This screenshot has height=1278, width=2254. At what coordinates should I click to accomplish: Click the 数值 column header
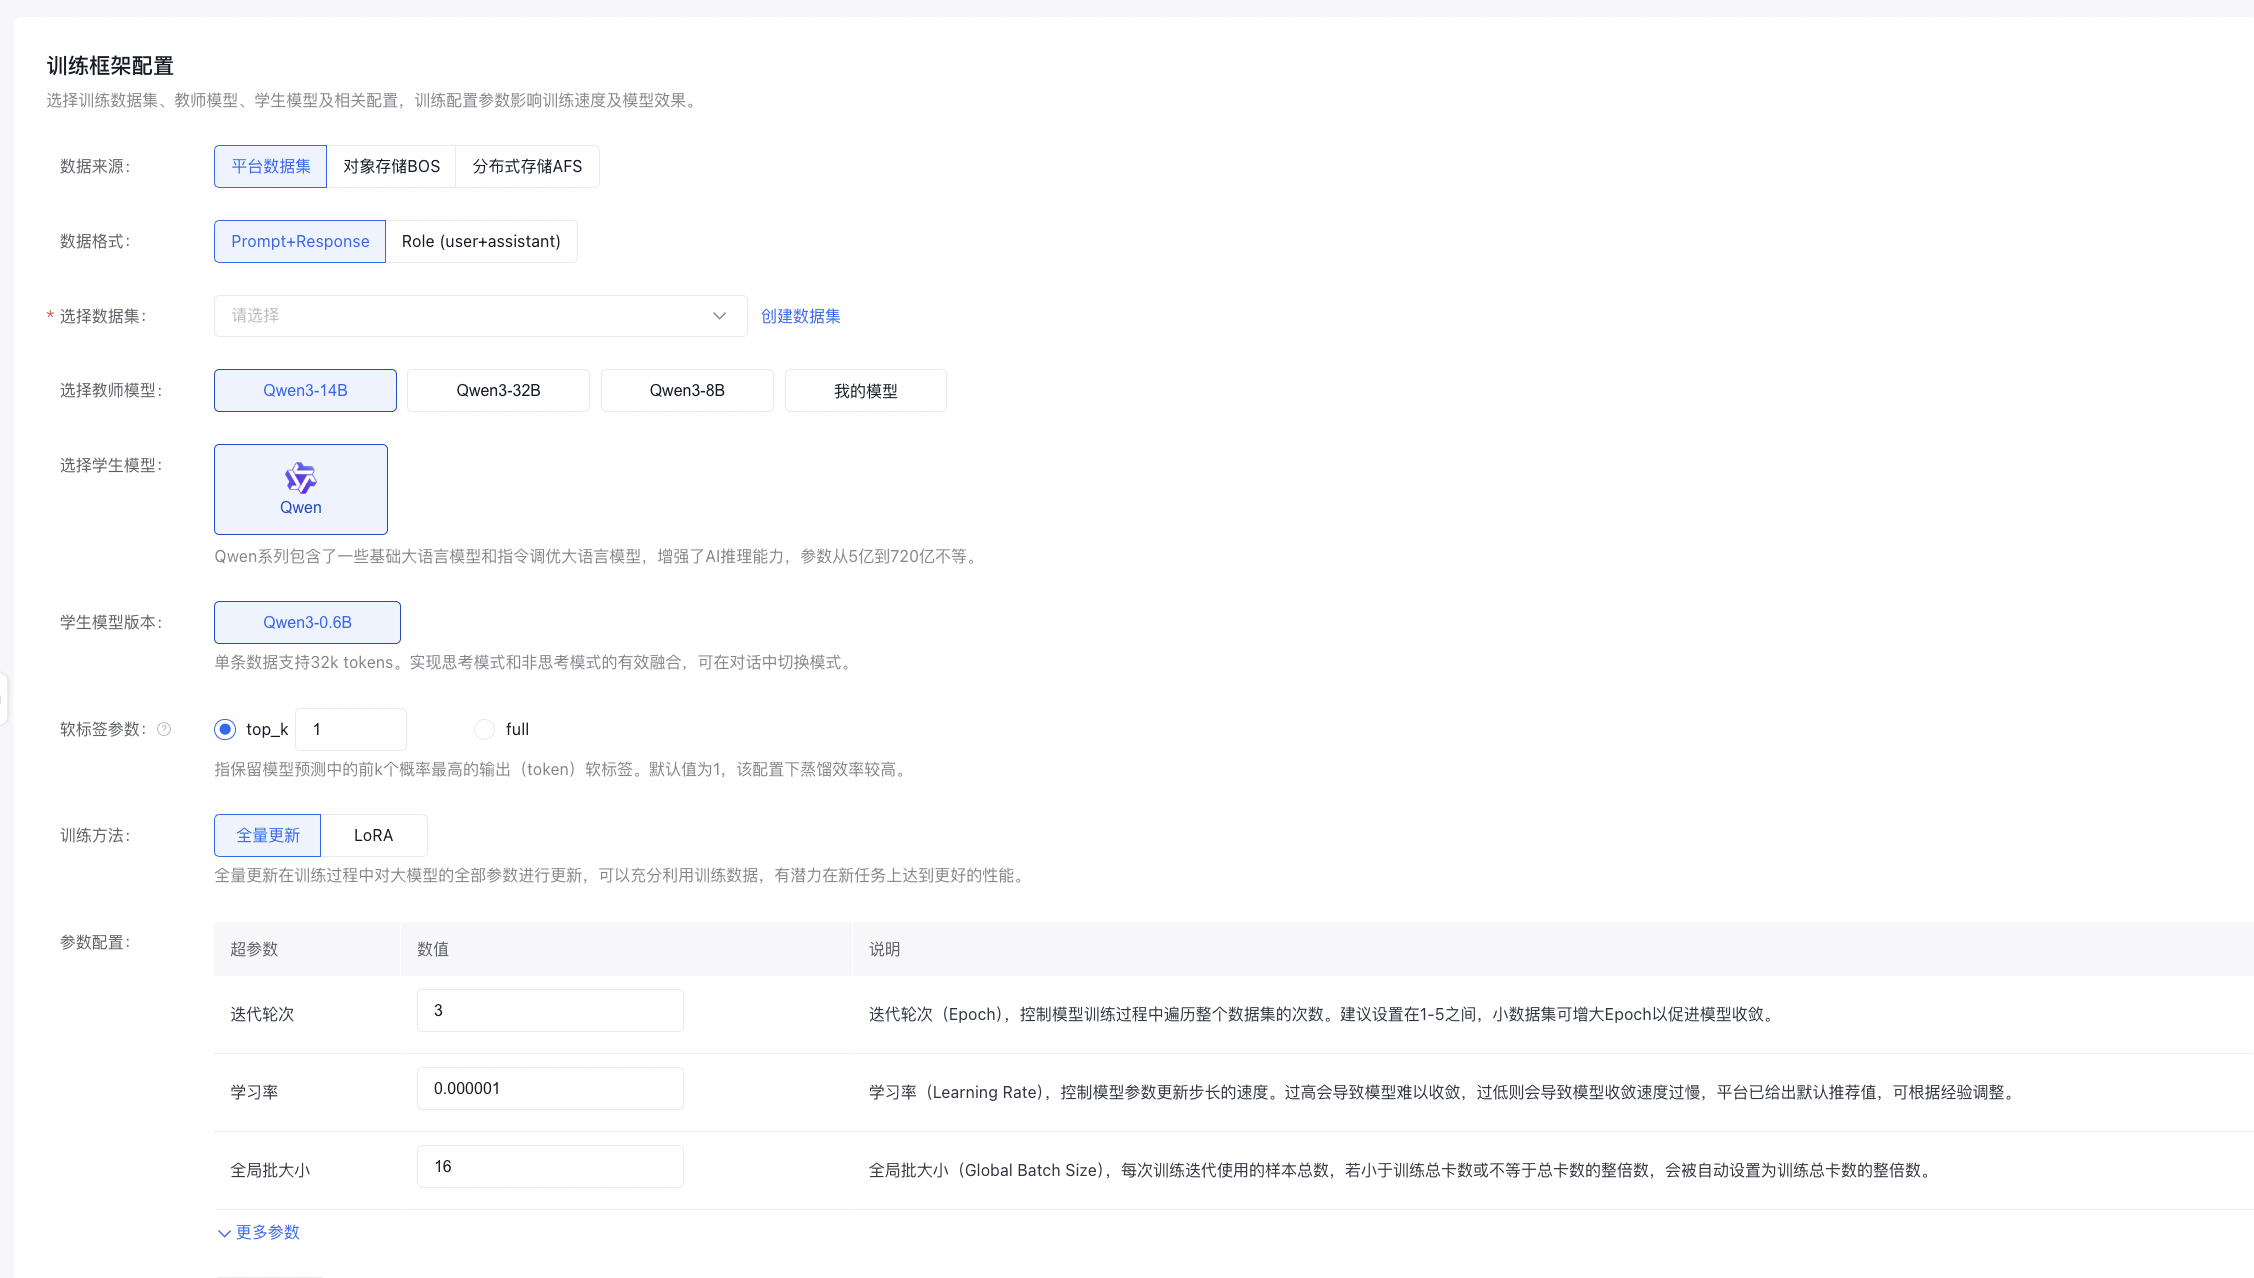point(432,949)
